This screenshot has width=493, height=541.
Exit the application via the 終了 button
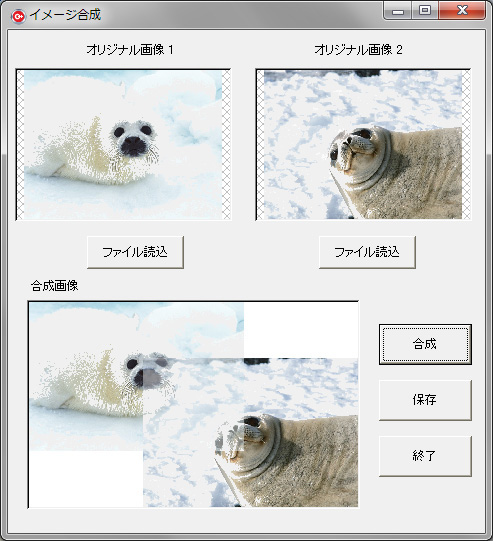point(425,456)
